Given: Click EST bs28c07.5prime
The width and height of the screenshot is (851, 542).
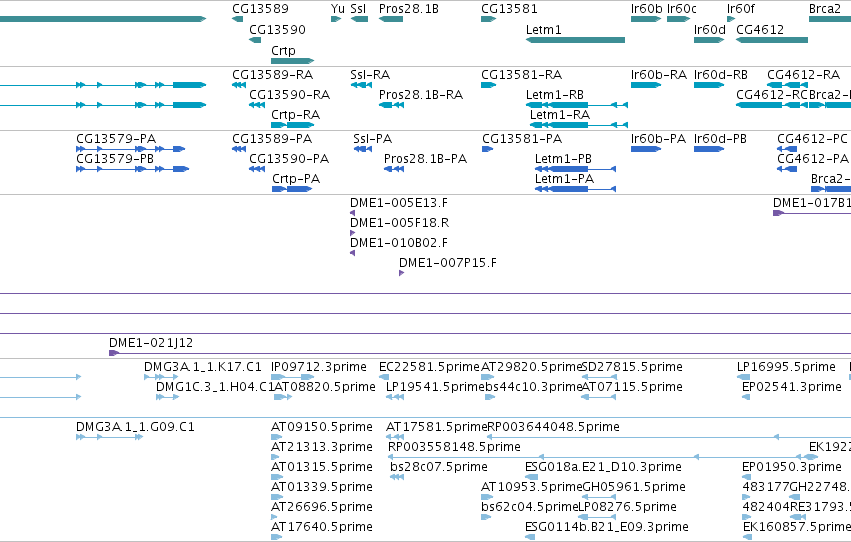Looking at the screenshot, I should point(439,467).
